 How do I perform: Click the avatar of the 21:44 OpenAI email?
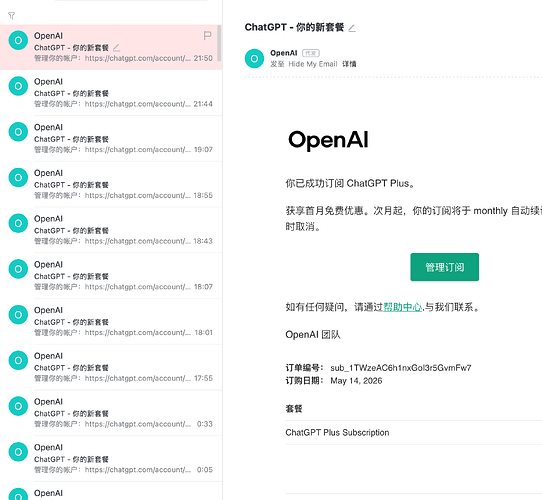pyautogui.click(x=18, y=86)
